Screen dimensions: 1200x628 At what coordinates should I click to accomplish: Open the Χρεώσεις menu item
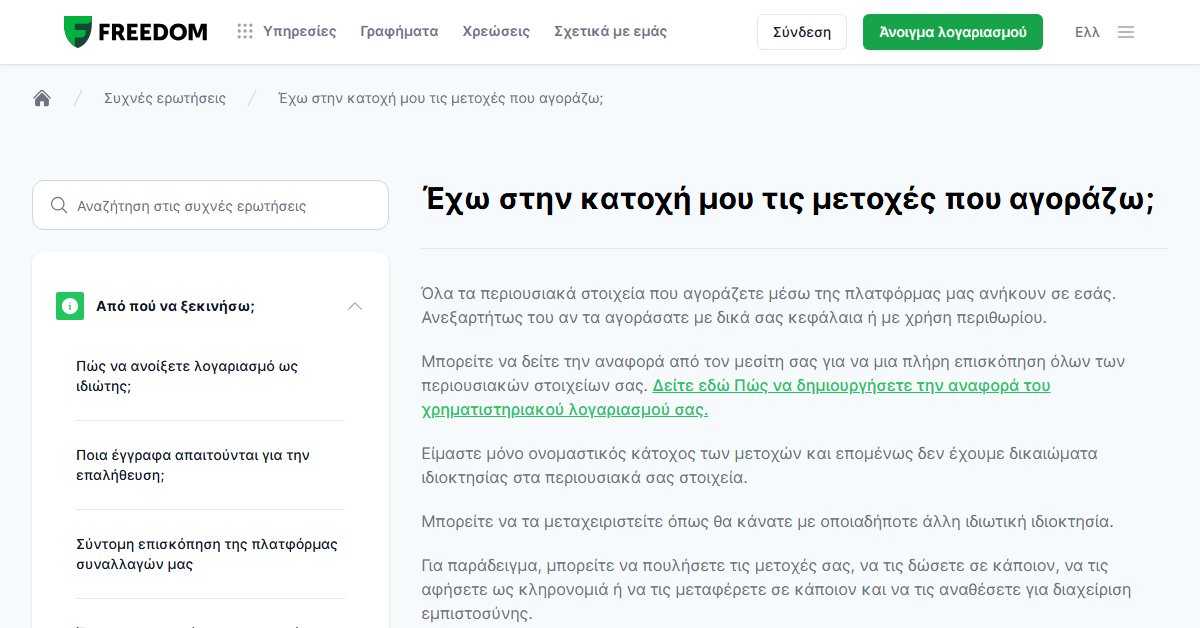496,32
